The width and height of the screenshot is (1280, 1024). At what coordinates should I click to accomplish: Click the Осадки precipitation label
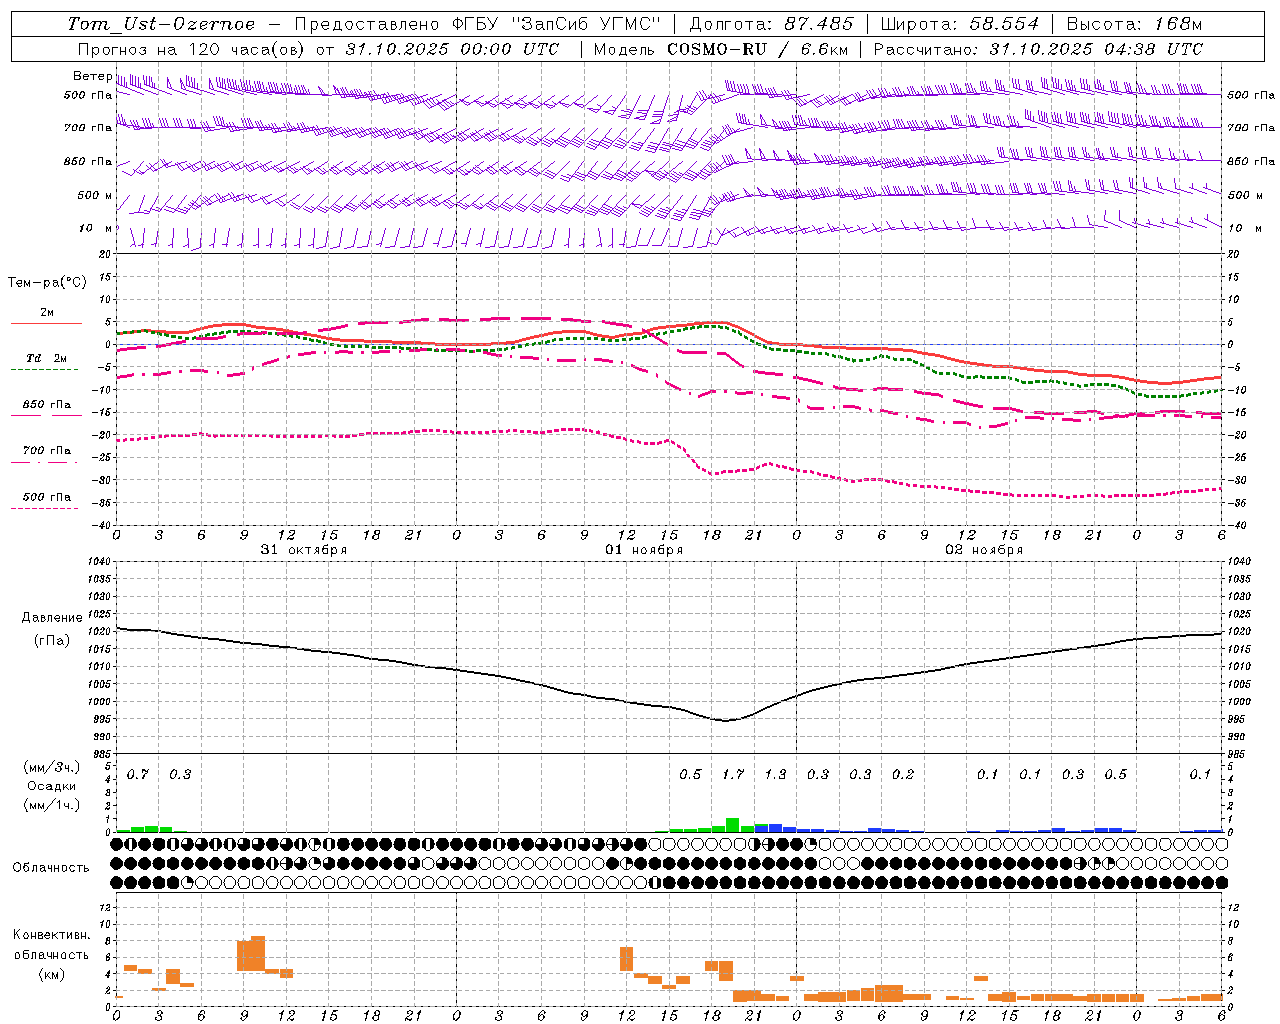(x=52, y=786)
